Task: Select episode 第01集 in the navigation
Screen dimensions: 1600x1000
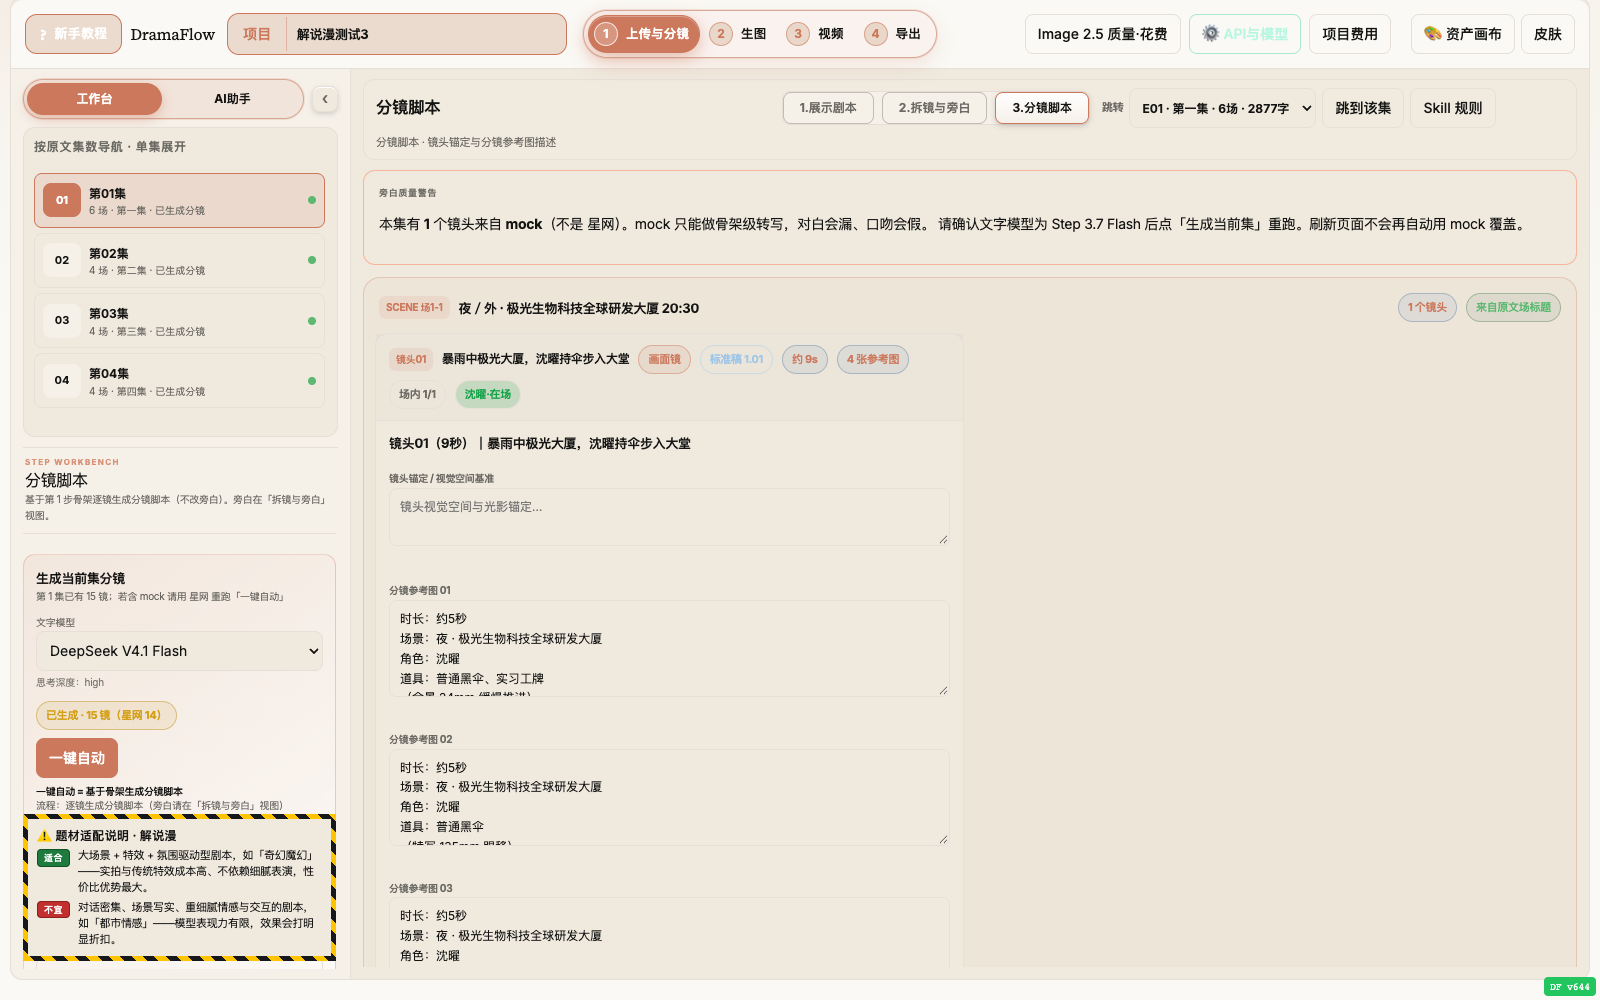Action: [x=179, y=201]
